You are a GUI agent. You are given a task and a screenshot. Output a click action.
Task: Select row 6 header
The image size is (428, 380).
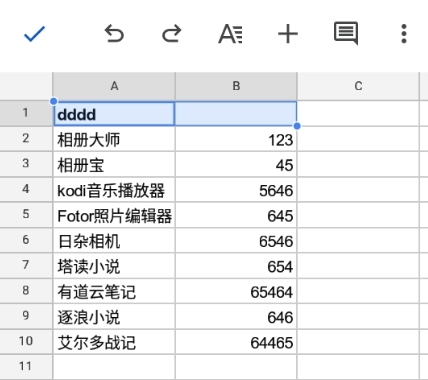tap(26, 240)
